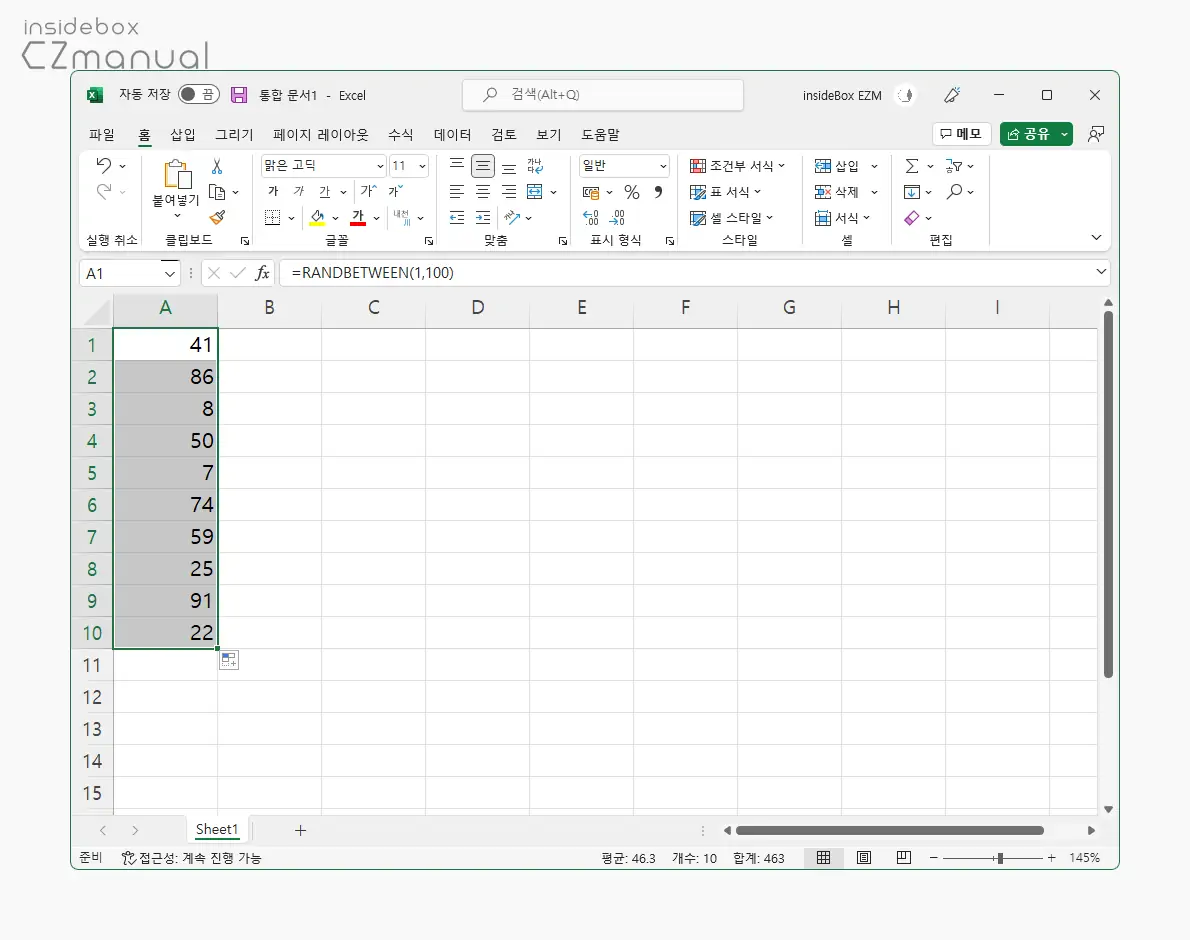Open Format as Table dropdown 표 서식
The width and height of the screenshot is (1190, 940).
click(726, 192)
